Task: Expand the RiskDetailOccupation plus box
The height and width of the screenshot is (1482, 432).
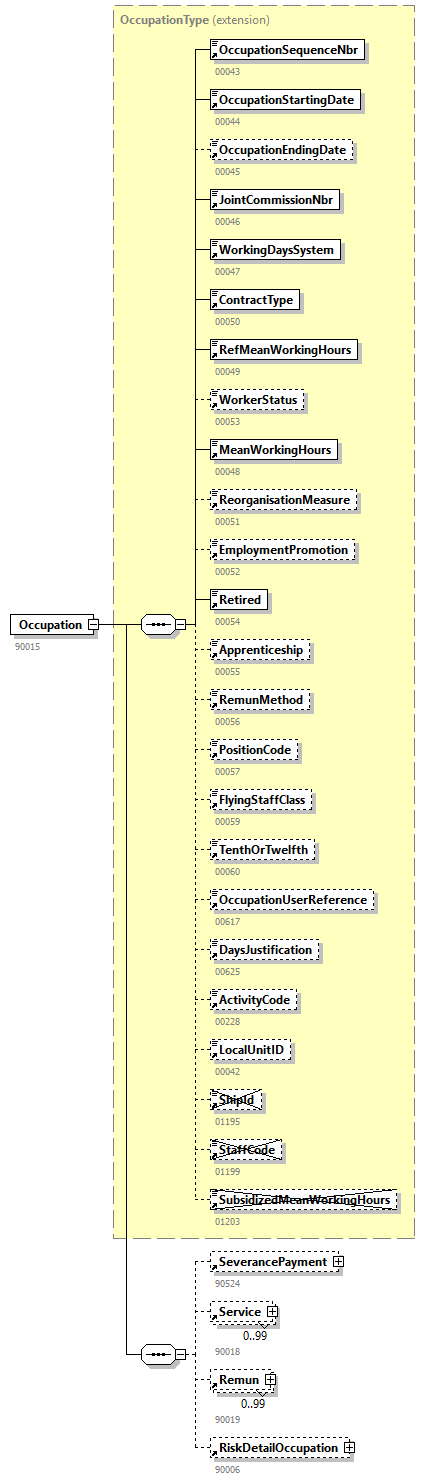Action: pos(349,1447)
